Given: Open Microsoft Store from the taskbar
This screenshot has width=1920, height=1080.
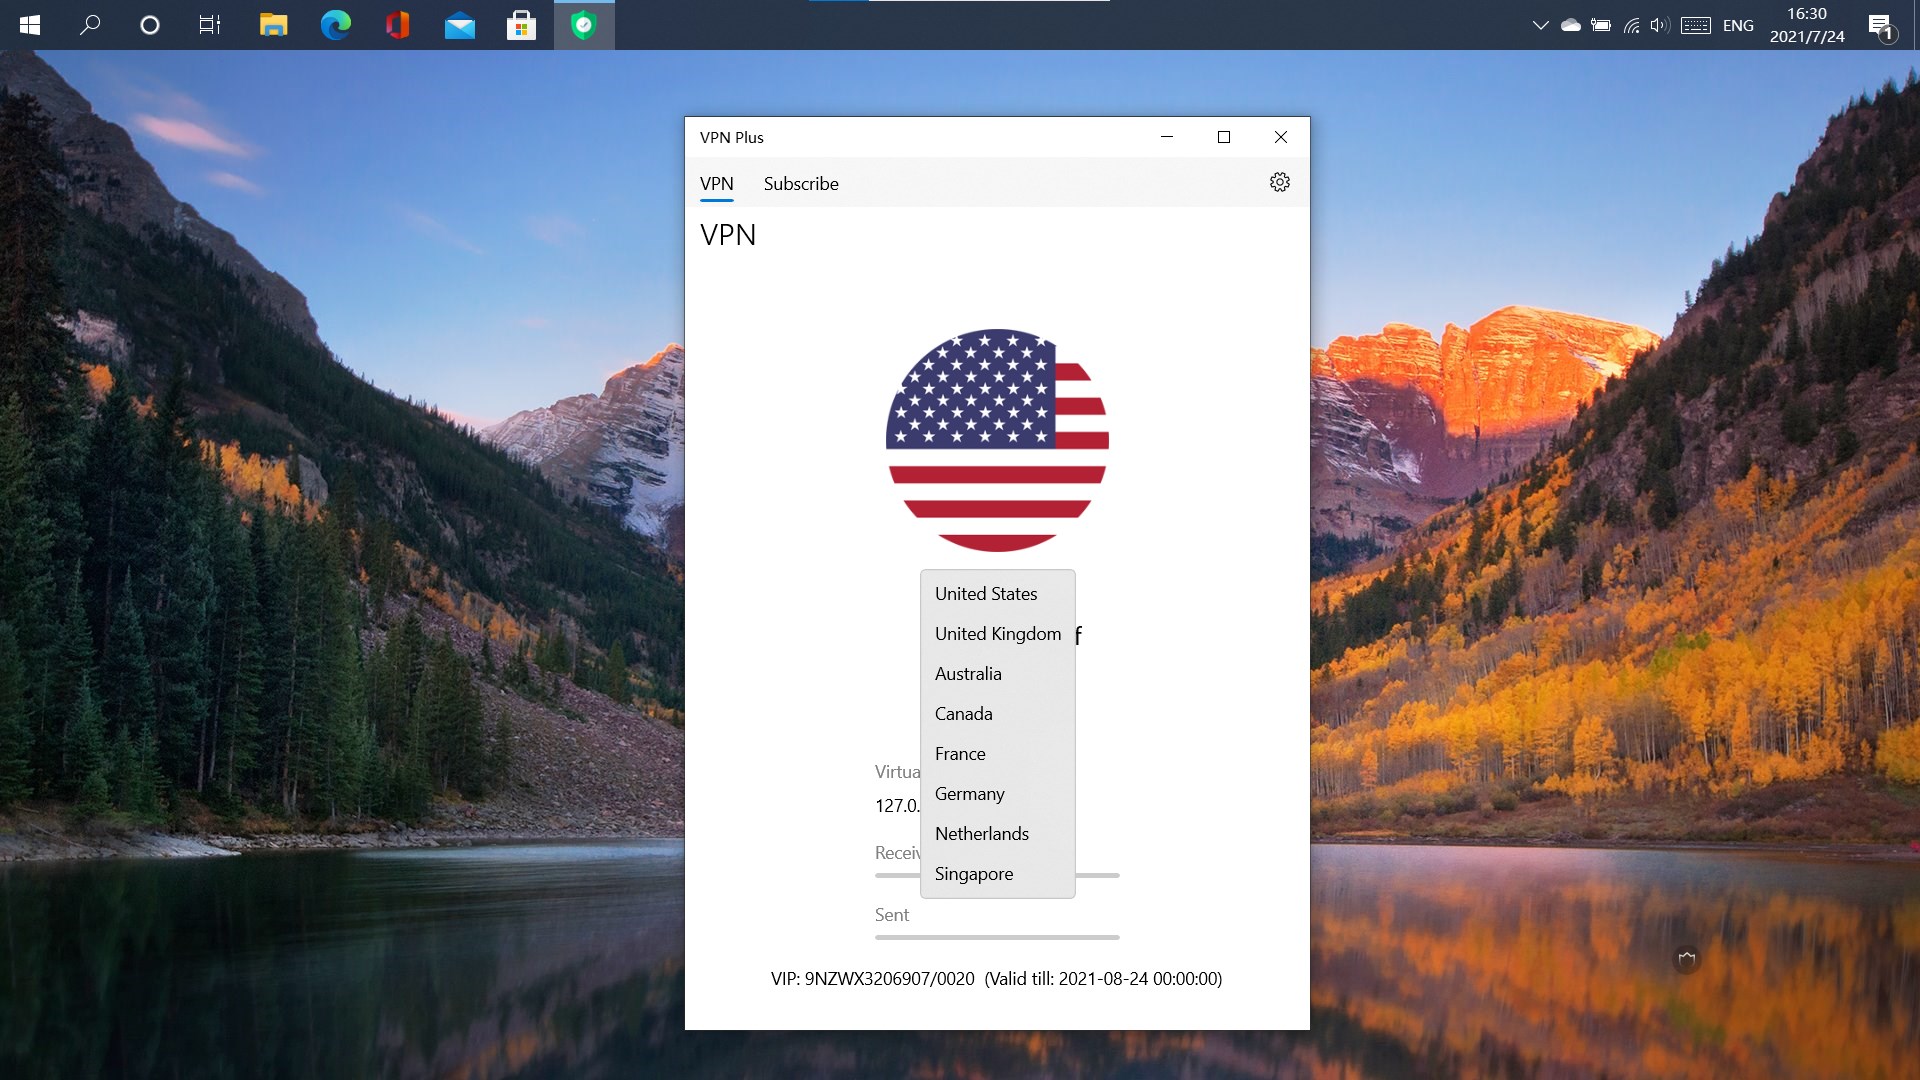Looking at the screenshot, I should coord(522,25).
